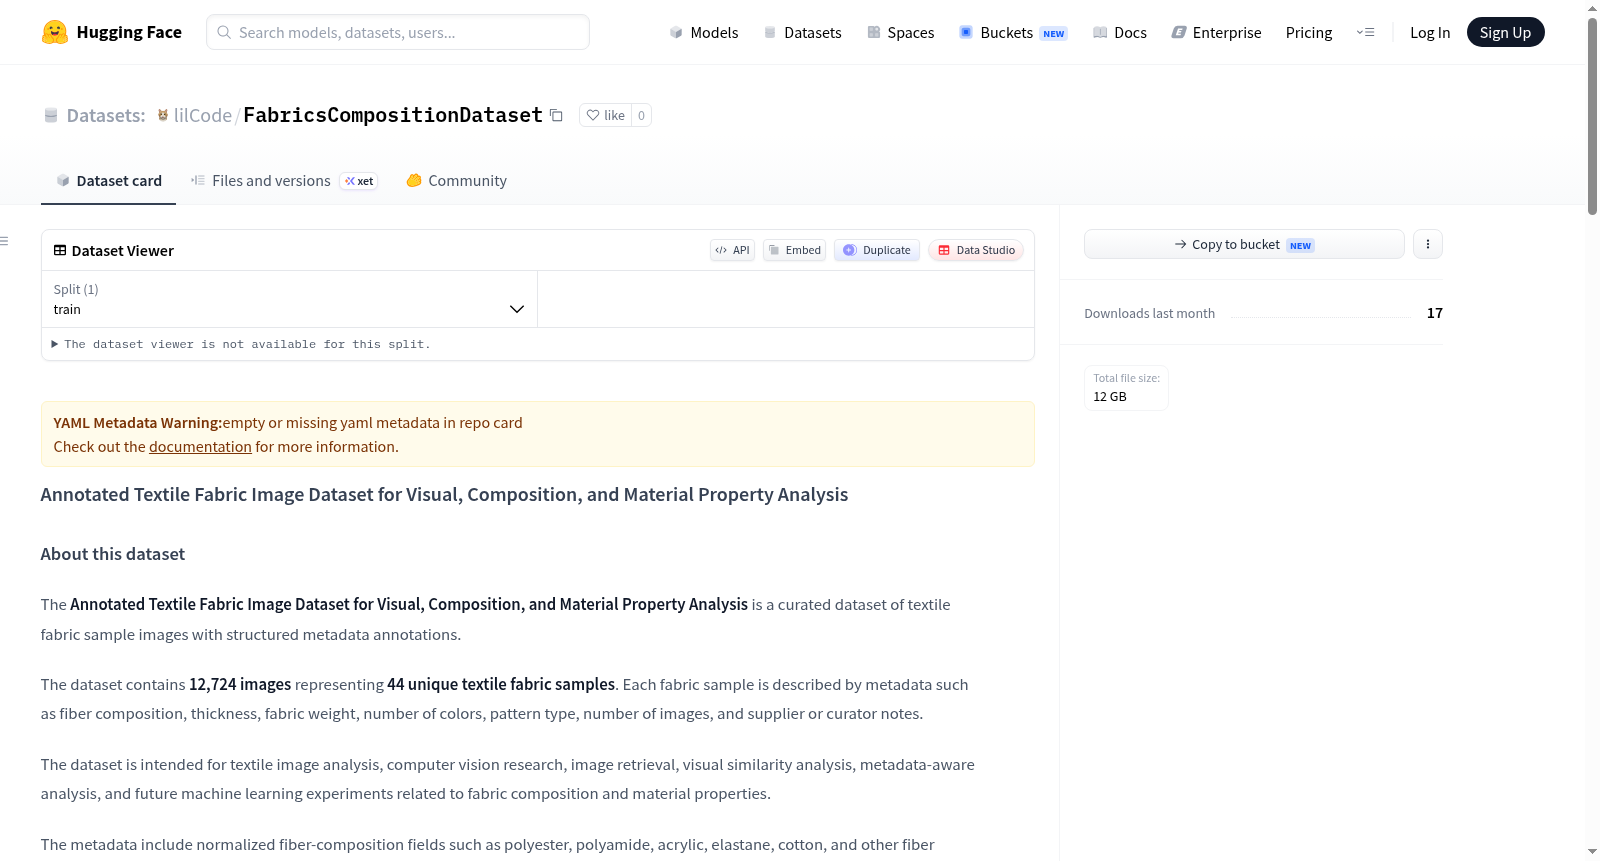Click the 'About this dataset' heading
The width and height of the screenshot is (1600, 861).
(113, 554)
